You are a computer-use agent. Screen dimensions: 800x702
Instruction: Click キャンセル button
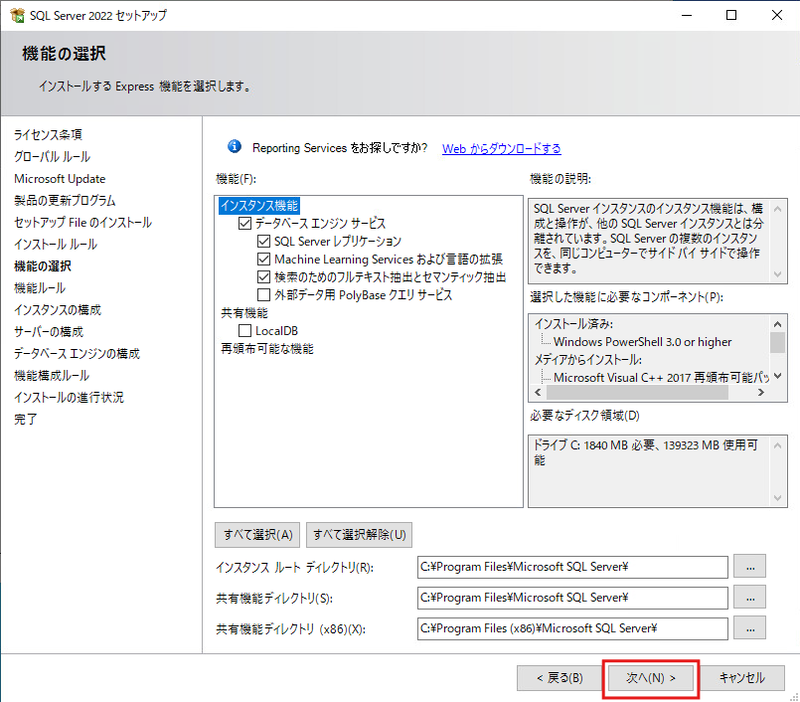742,678
